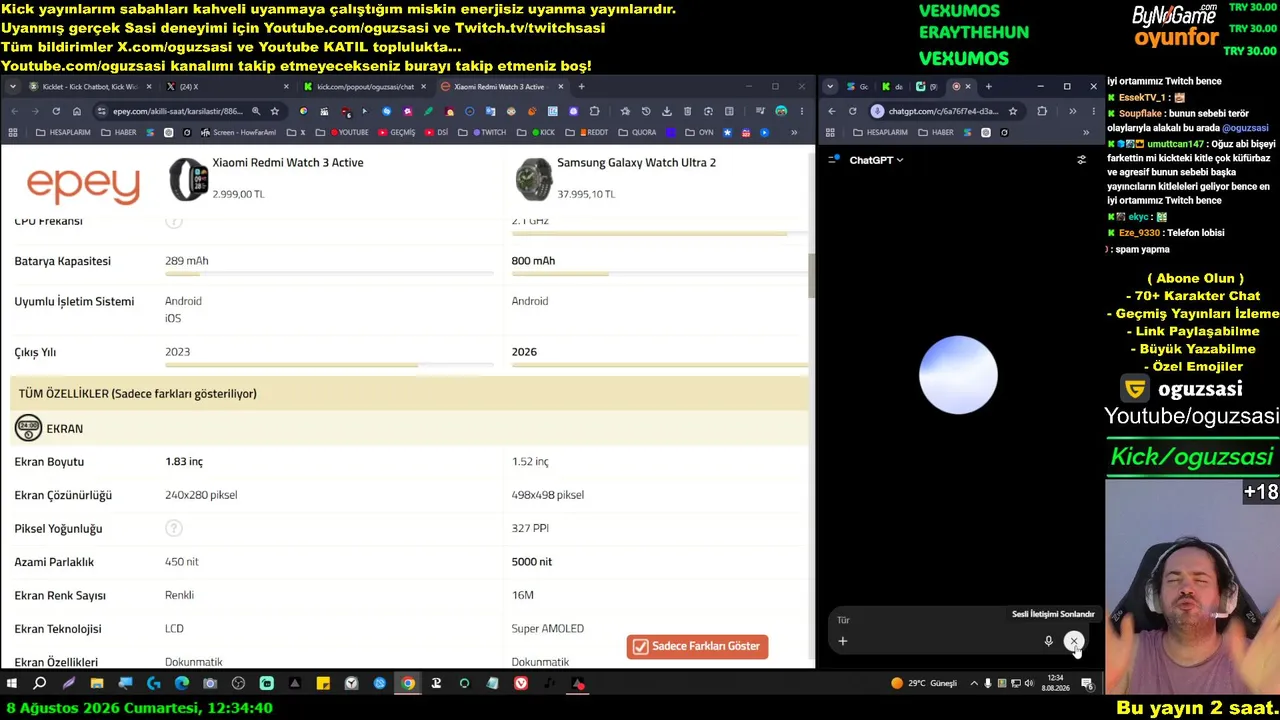This screenshot has width=1280, height=720.
Task: Open ChatGPT sidebar menu icon
Action: 834,160
